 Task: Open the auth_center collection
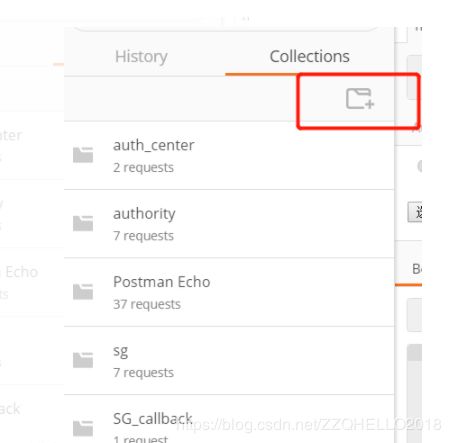tap(229, 155)
